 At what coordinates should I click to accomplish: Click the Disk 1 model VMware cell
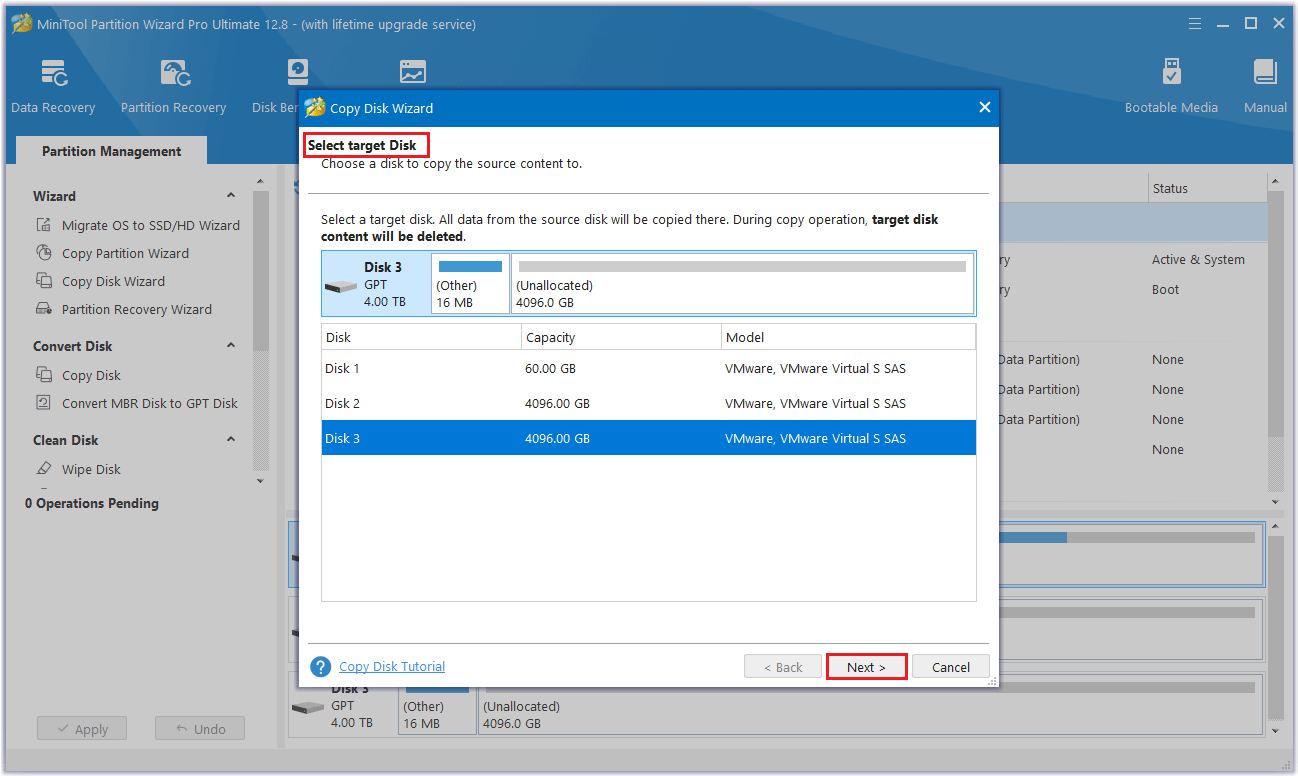[815, 368]
